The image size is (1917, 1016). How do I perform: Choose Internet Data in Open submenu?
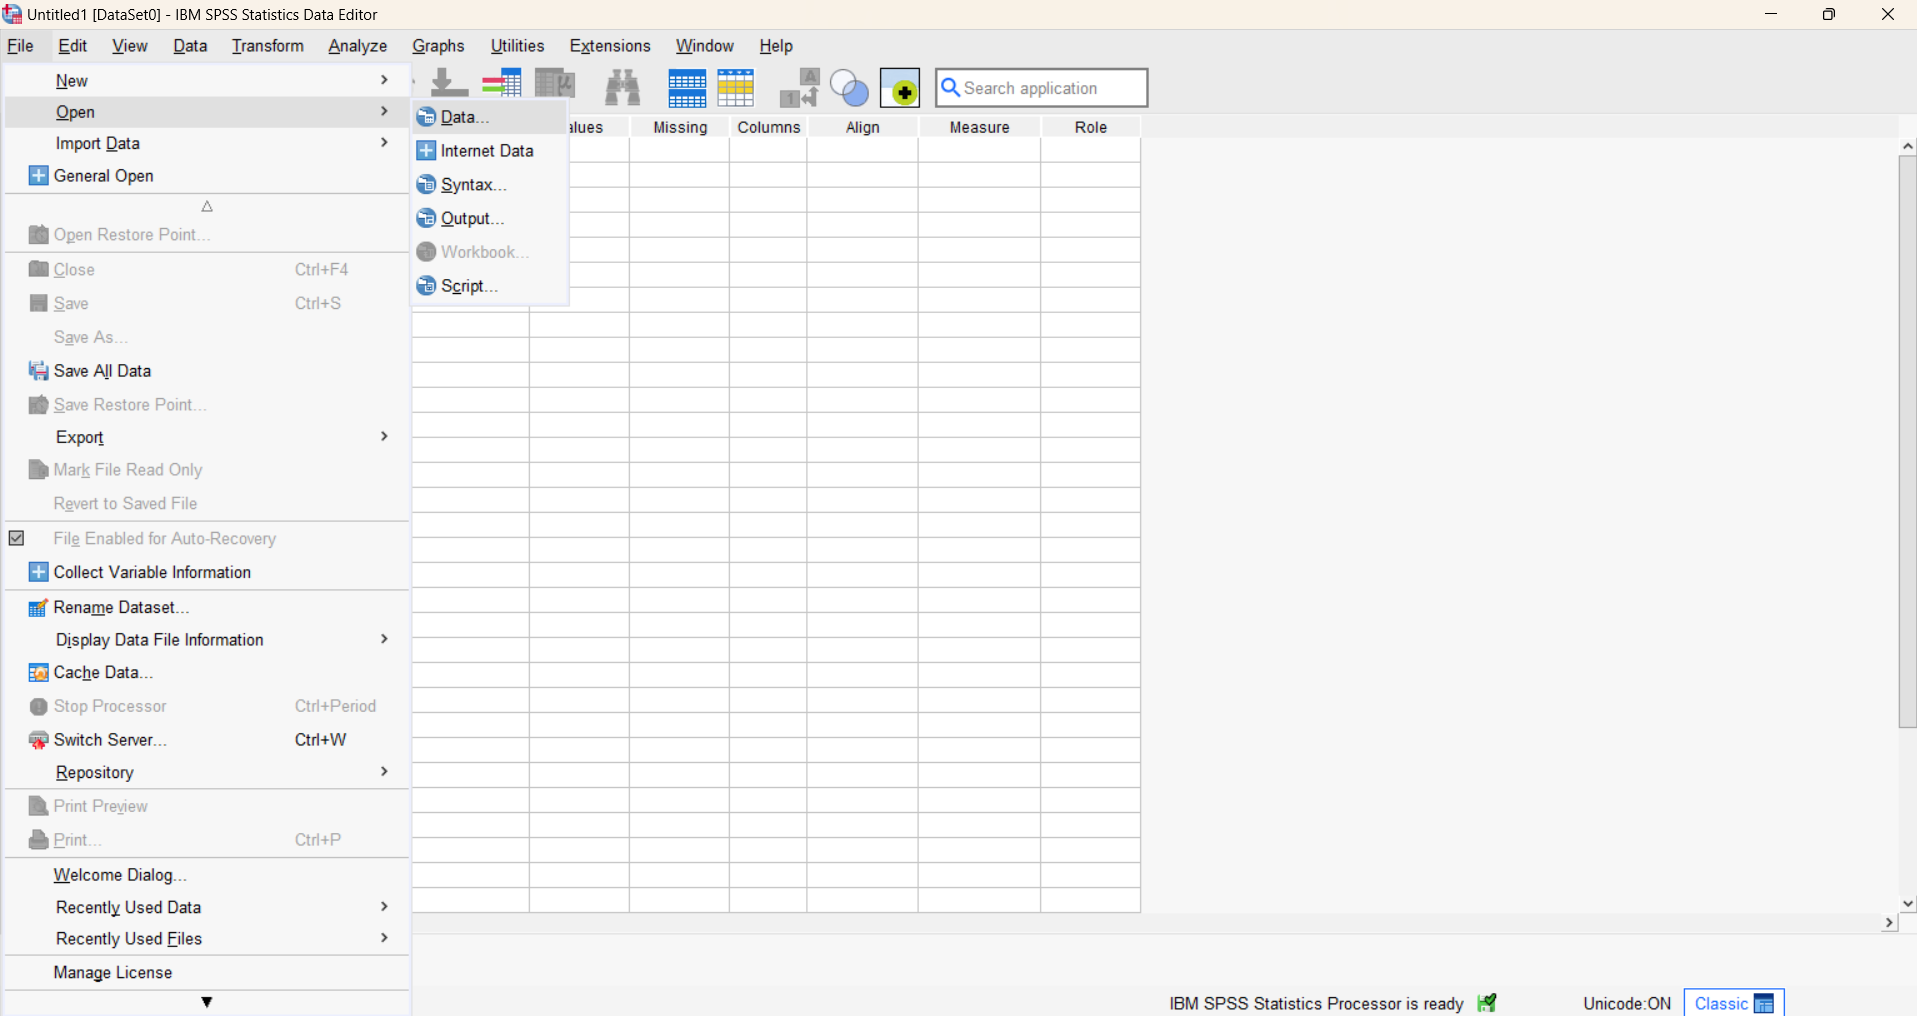tap(490, 151)
